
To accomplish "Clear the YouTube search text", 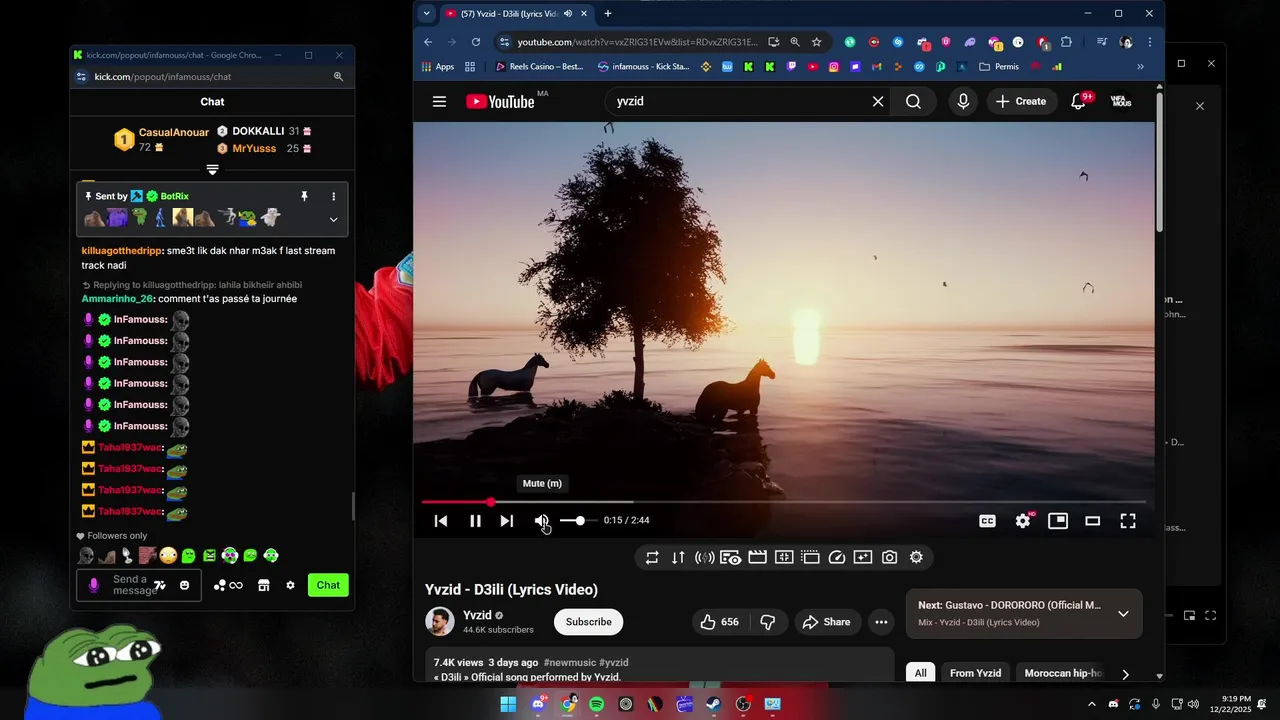I will click(x=878, y=101).
